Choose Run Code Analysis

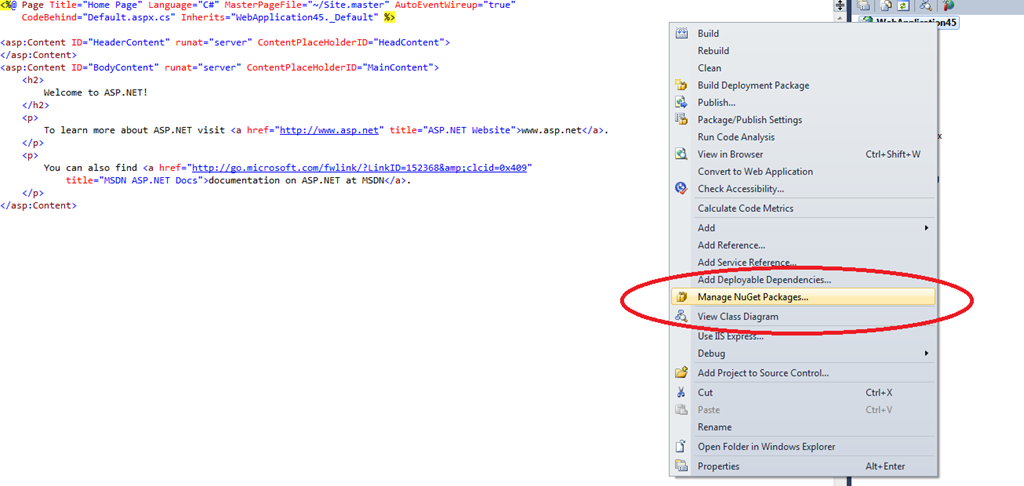pos(736,137)
